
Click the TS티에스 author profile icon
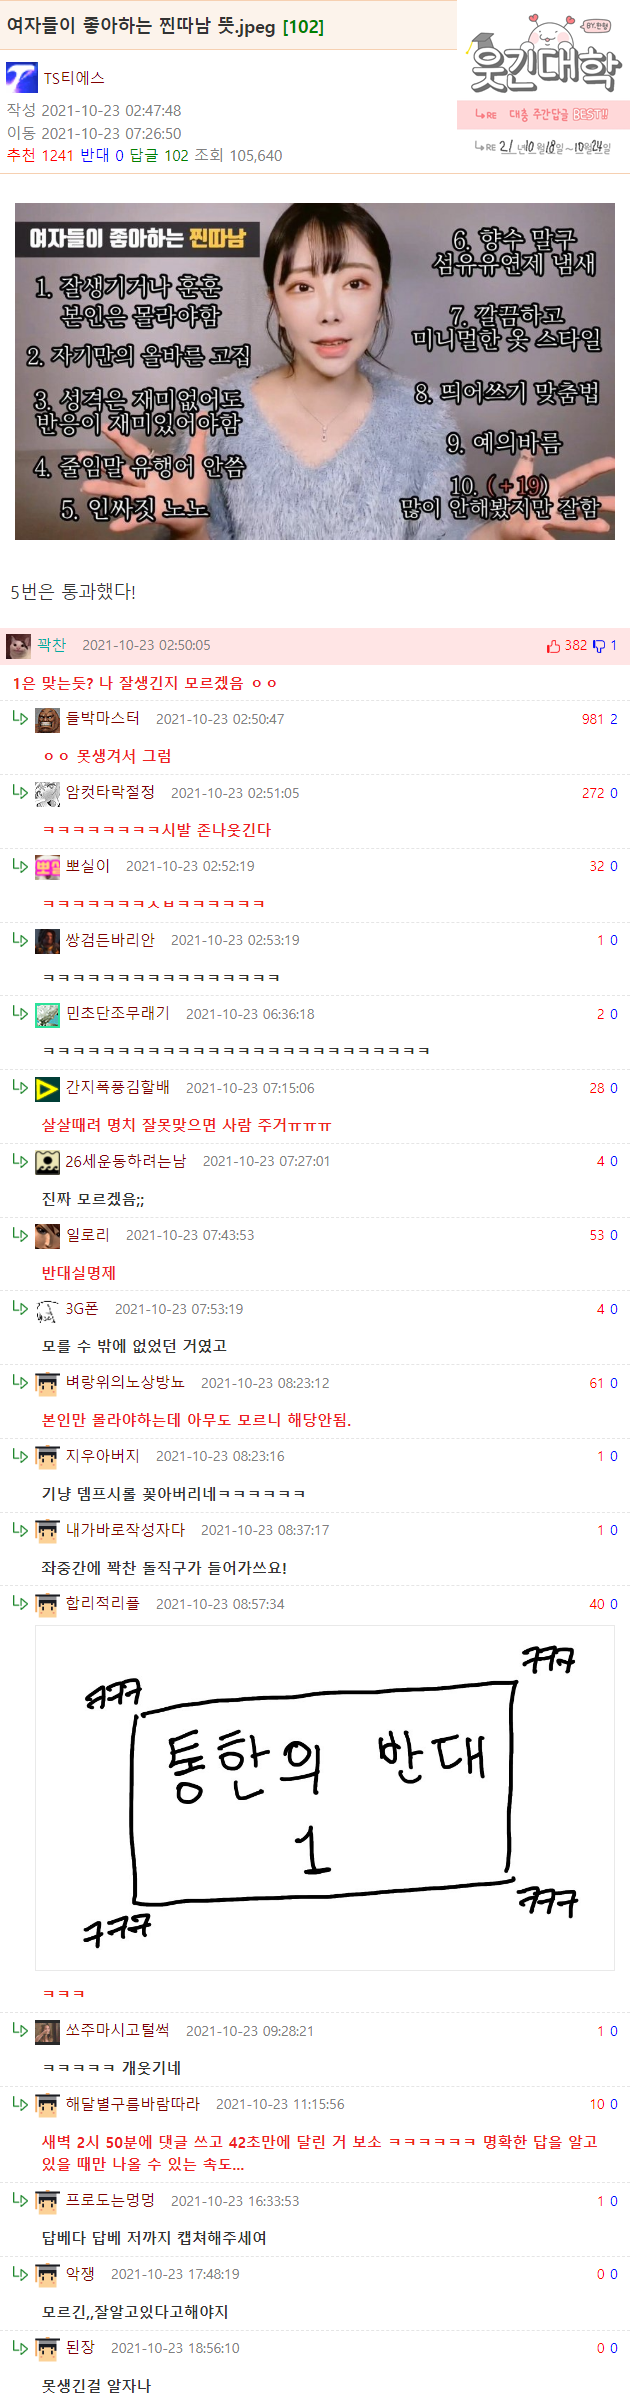coord(21,77)
